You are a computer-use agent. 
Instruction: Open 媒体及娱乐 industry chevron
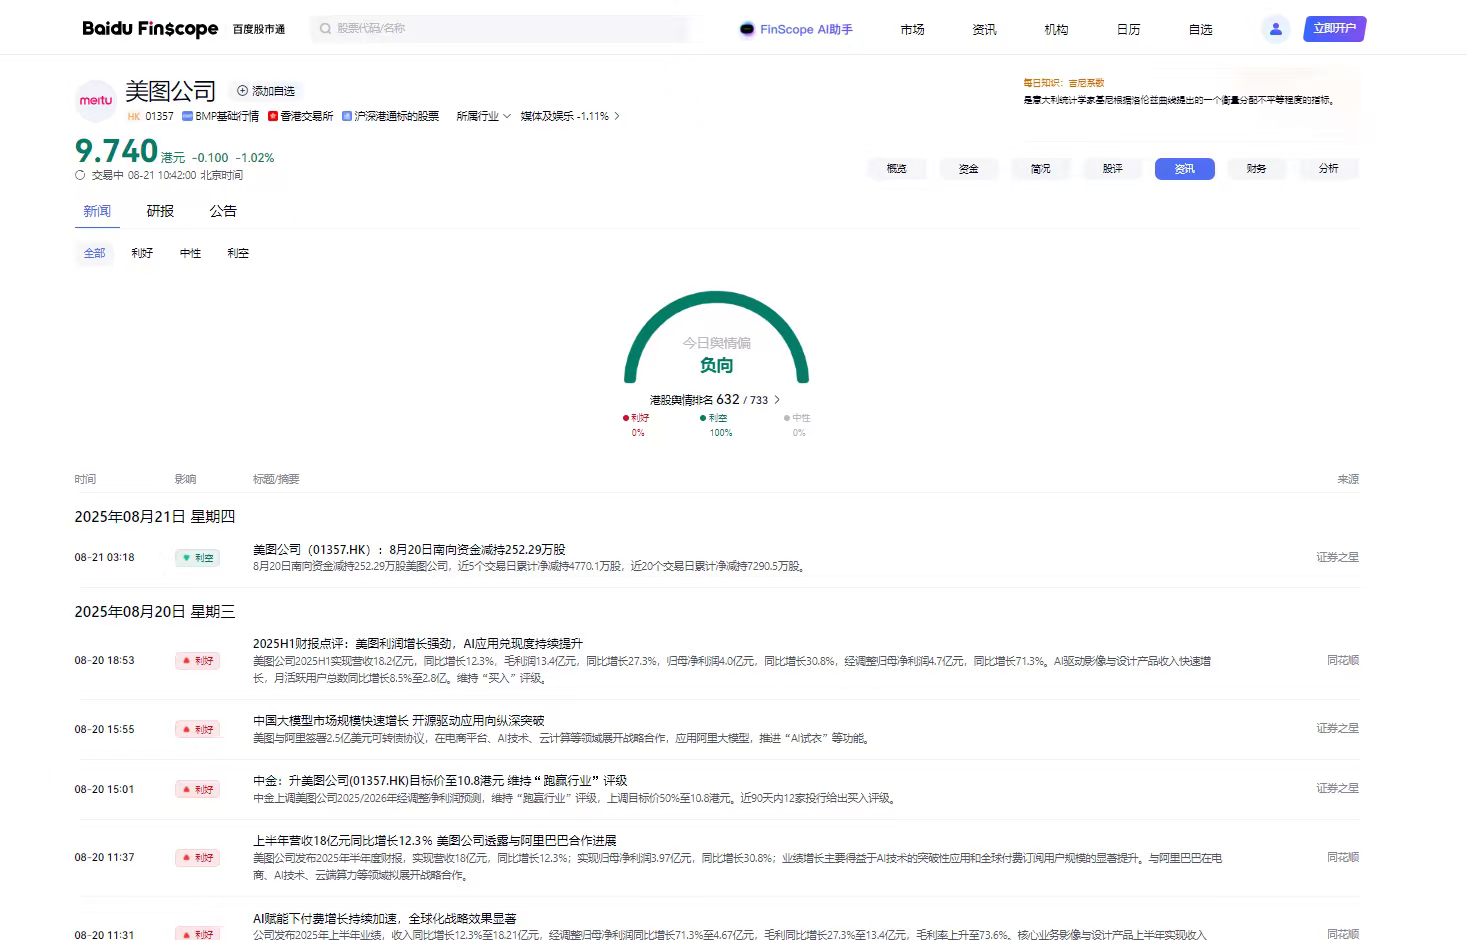(x=616, y=116)
